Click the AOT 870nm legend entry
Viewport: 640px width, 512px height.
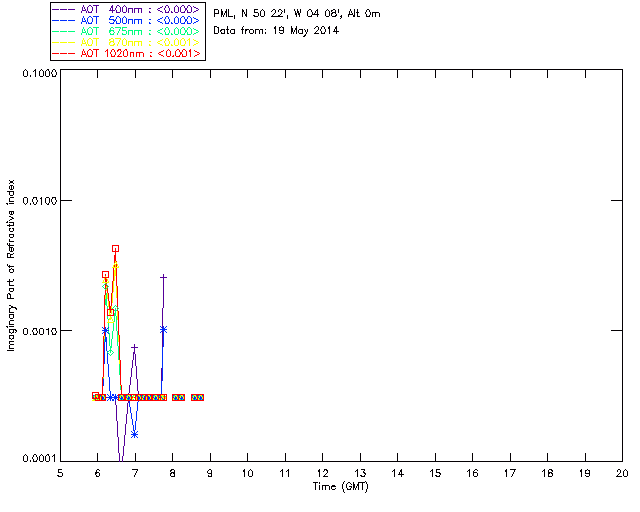click(x=127, y=42)
